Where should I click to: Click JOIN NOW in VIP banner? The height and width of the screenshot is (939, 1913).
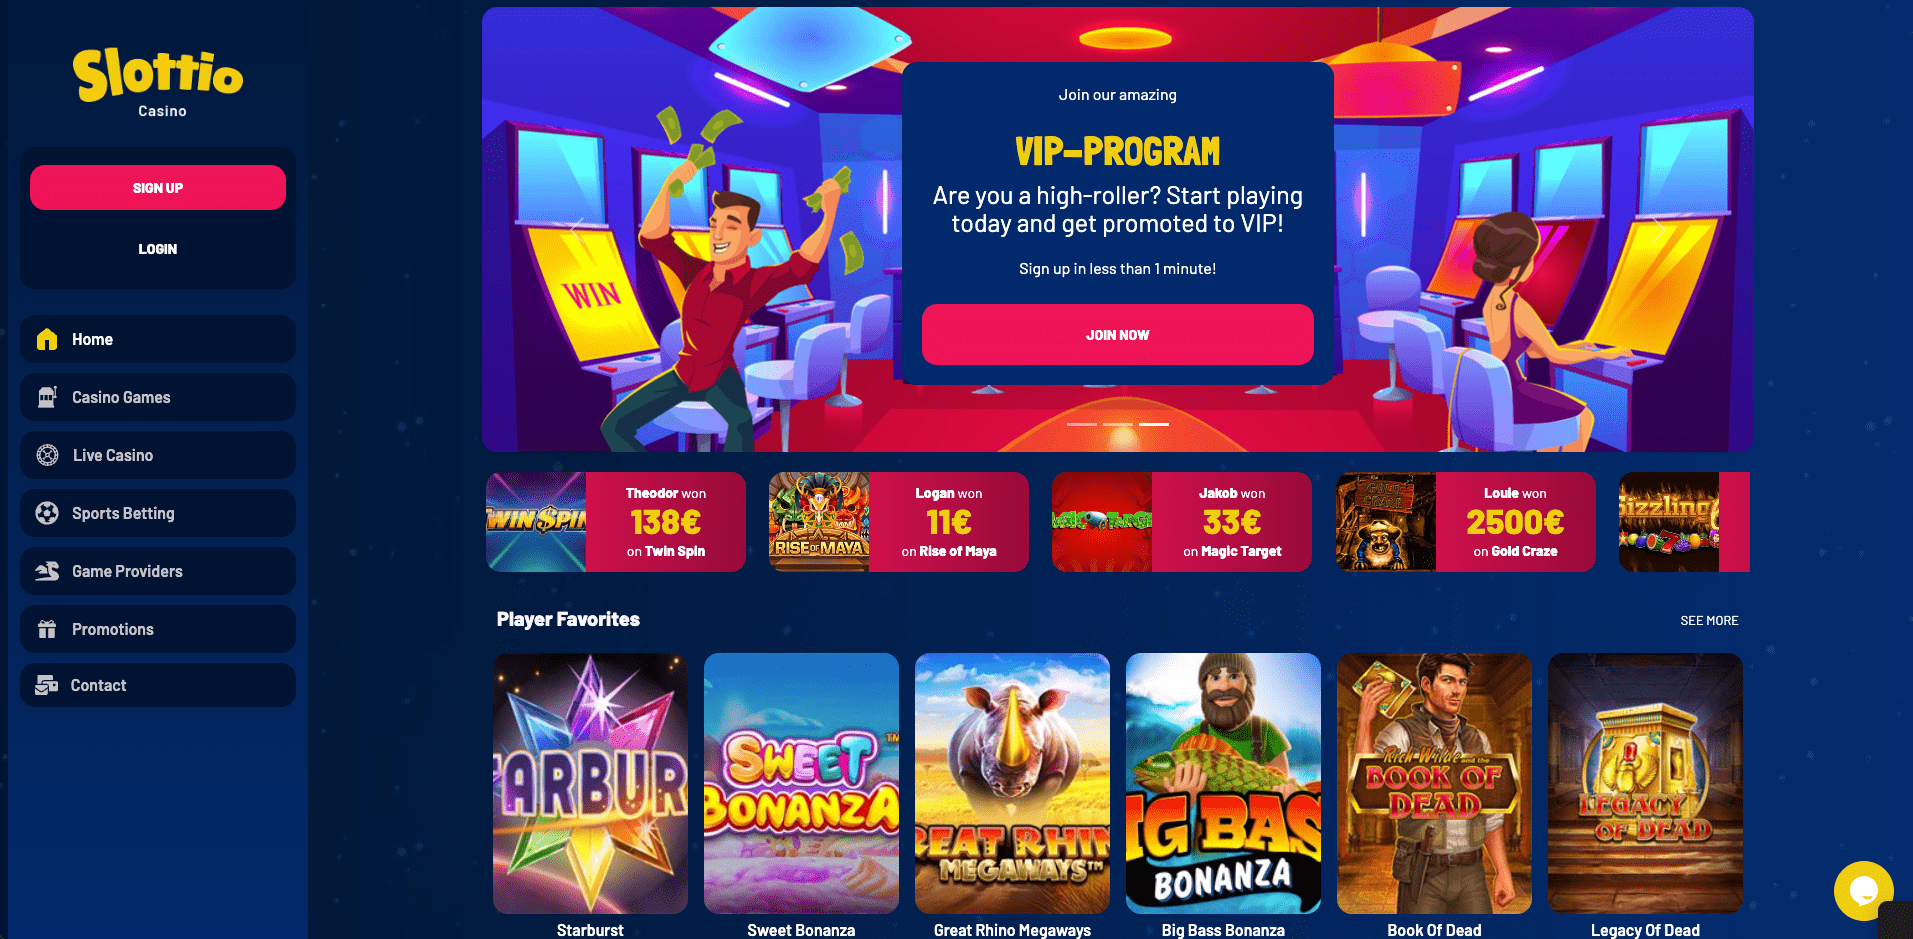[x=1117, y=335]
